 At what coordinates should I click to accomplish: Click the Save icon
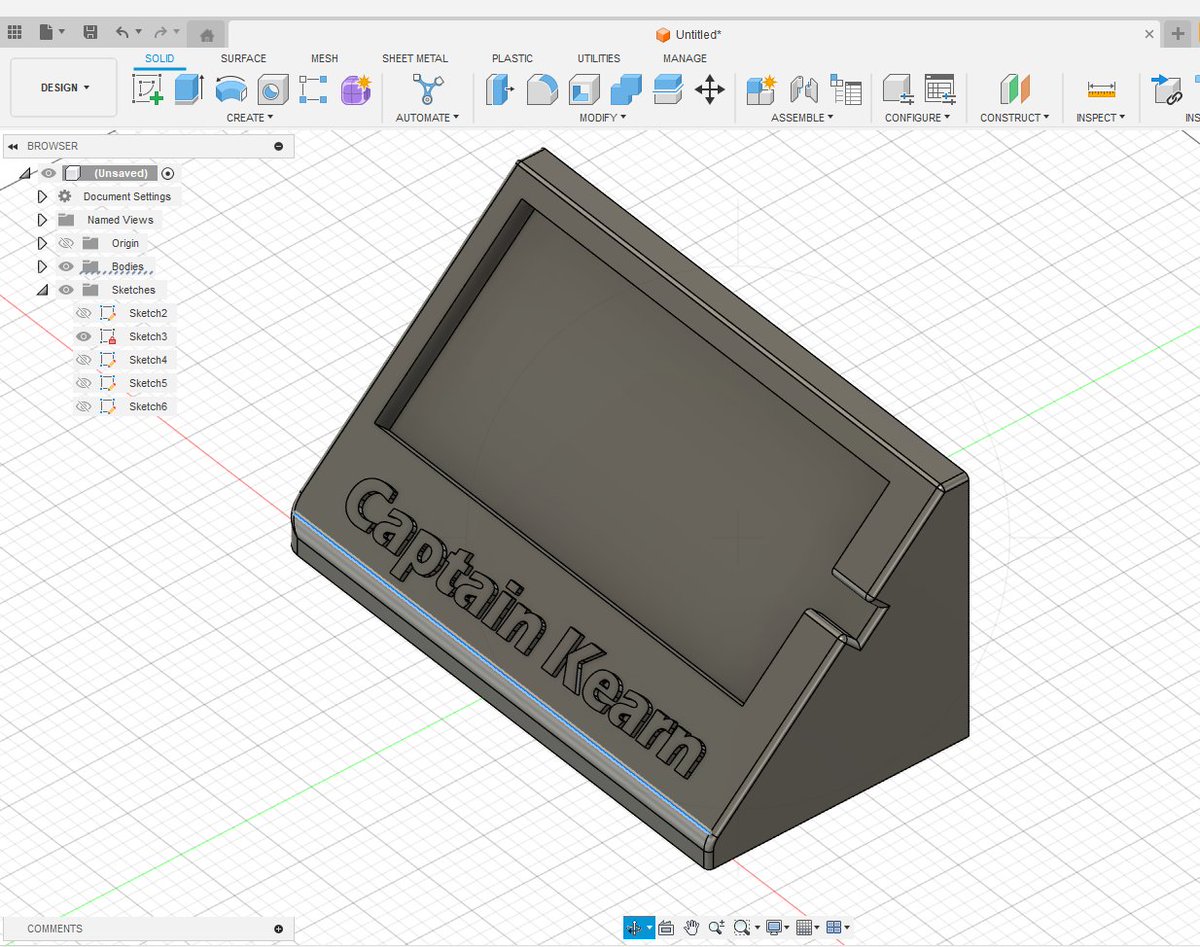pos(90,33)
